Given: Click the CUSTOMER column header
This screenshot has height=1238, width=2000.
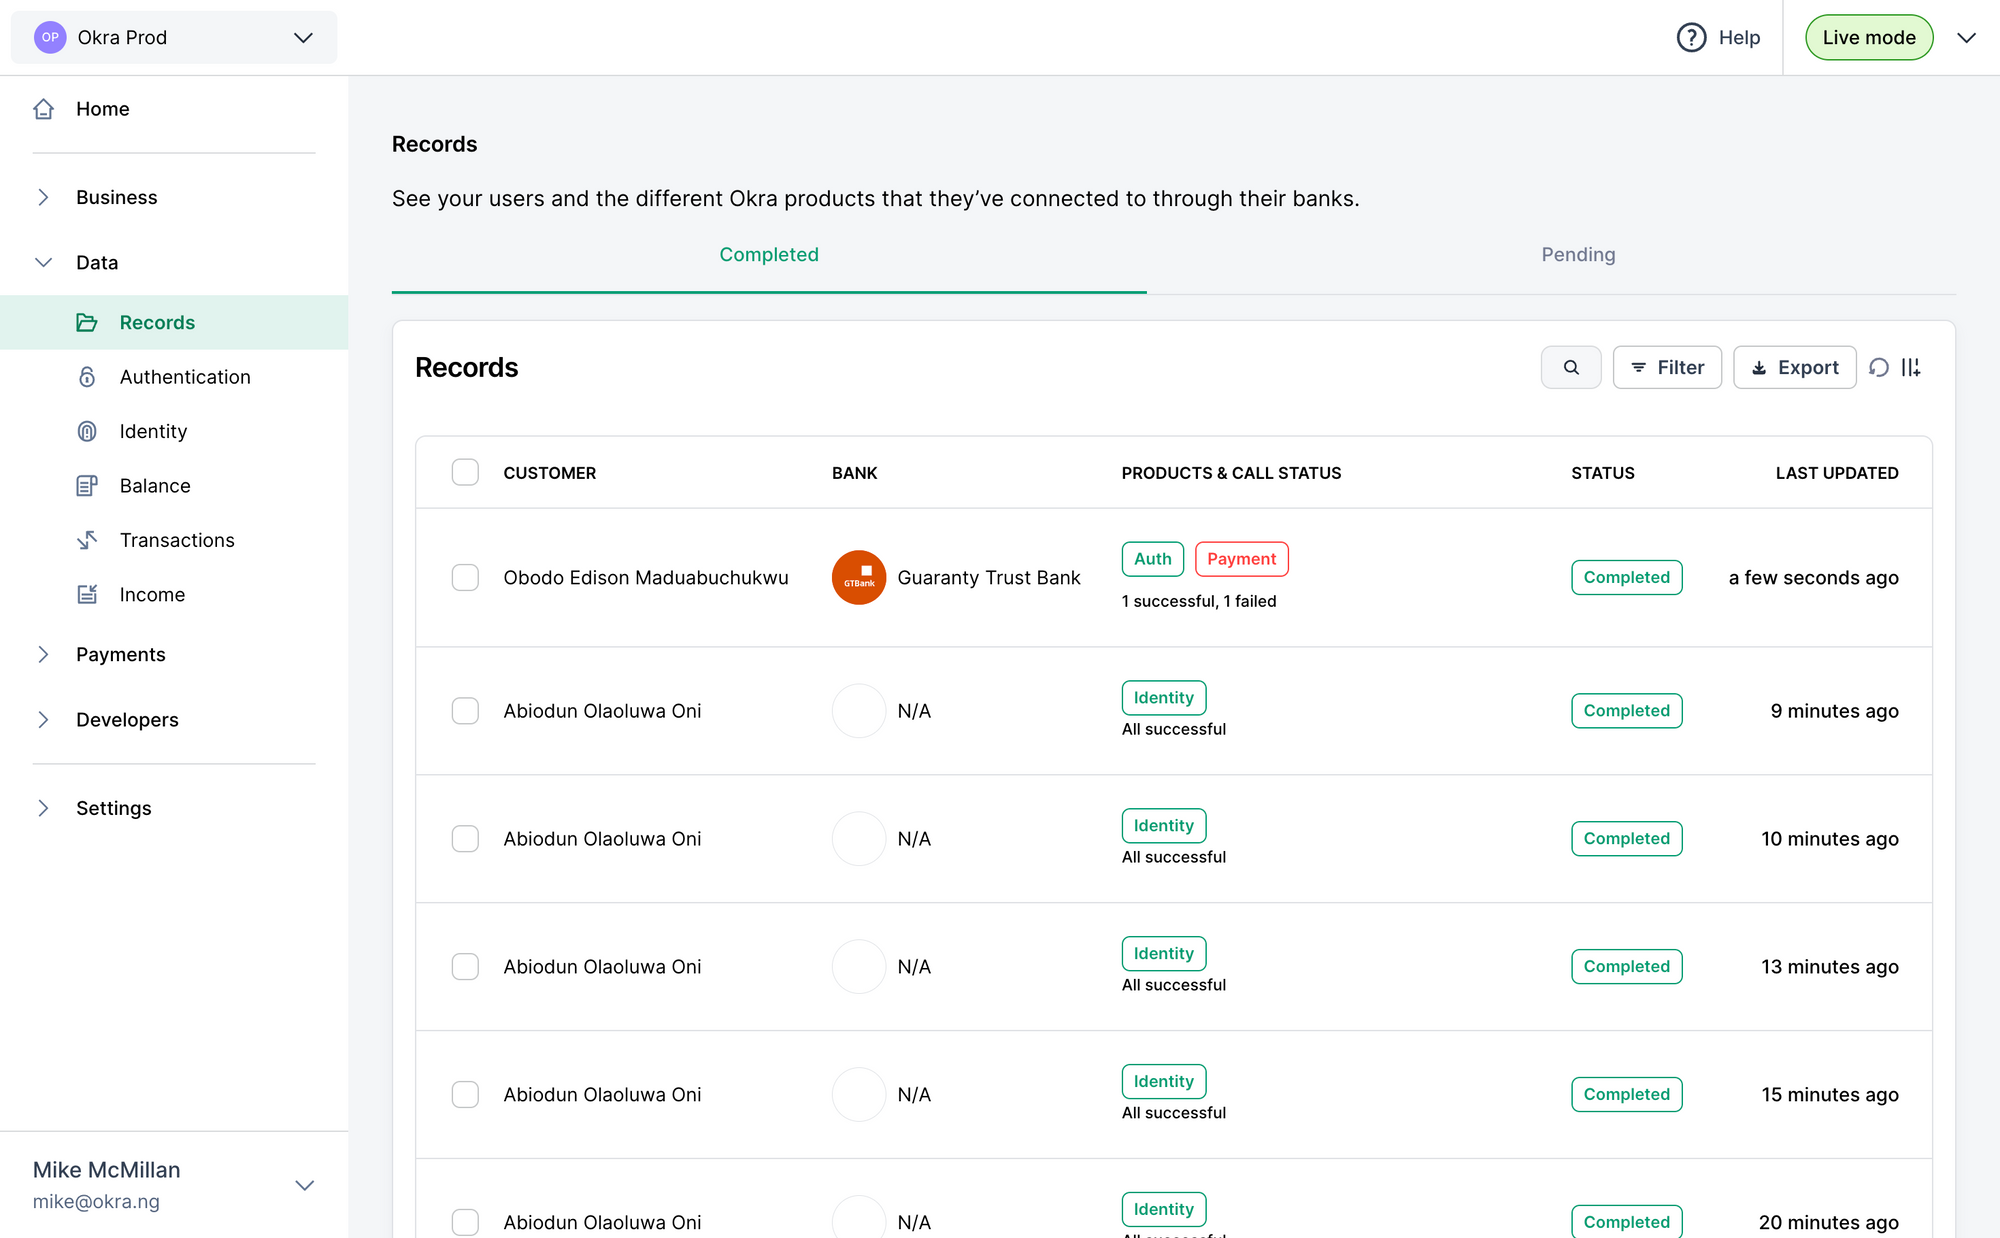Looking at the screenshot, I should click(549, 473).
